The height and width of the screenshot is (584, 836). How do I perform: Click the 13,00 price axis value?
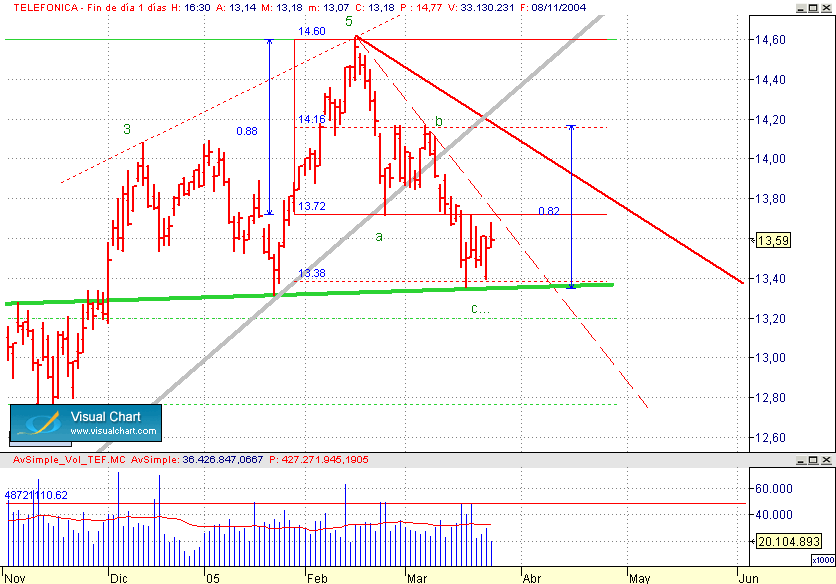click(x=770, y=358)
